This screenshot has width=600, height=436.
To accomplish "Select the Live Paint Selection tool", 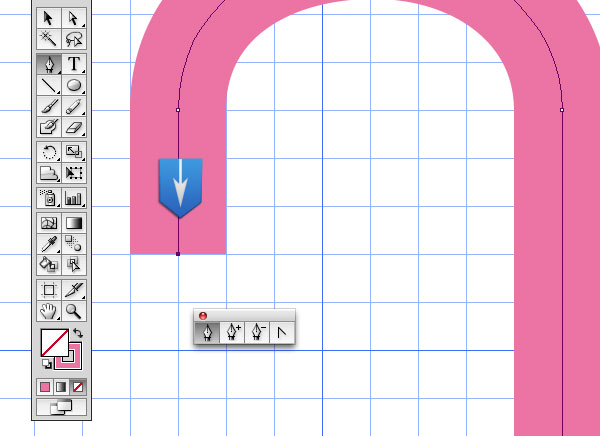I will (x=74, y=265).
